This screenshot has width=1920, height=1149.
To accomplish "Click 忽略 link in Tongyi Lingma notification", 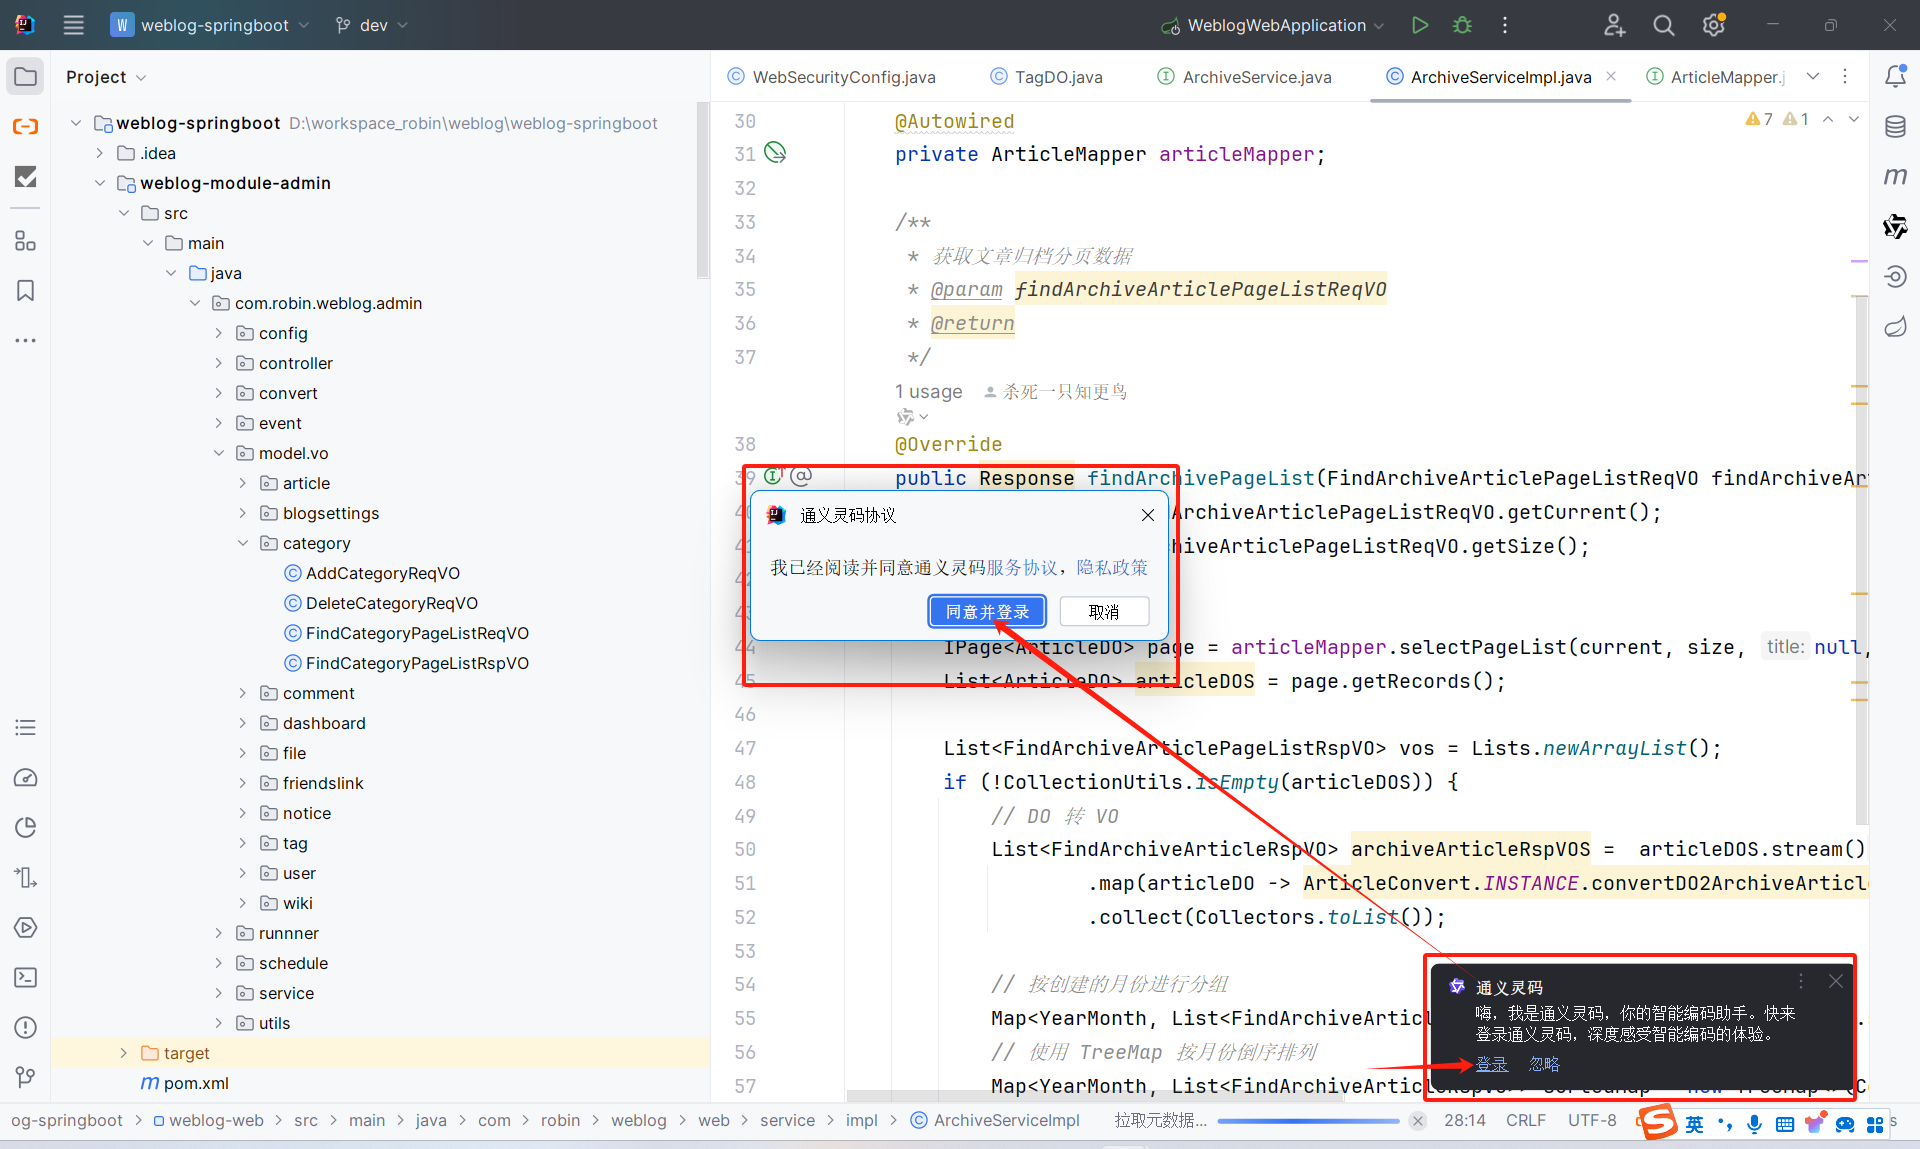I will (x=1544, y=1064).
